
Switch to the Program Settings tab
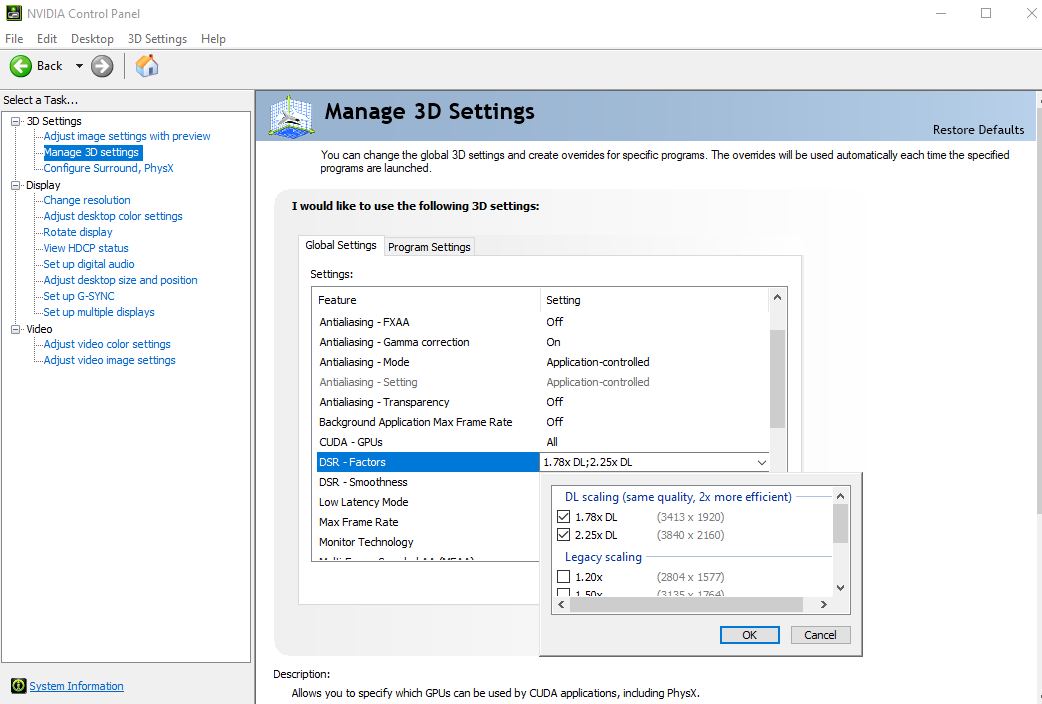coord(429,247)
